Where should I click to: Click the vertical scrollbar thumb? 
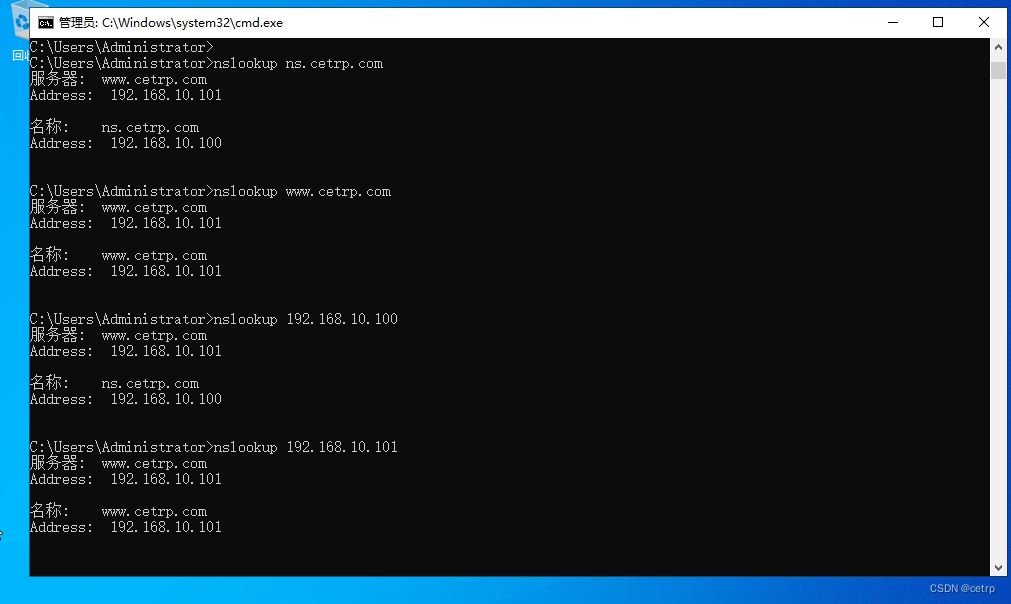tap(998, 70)
